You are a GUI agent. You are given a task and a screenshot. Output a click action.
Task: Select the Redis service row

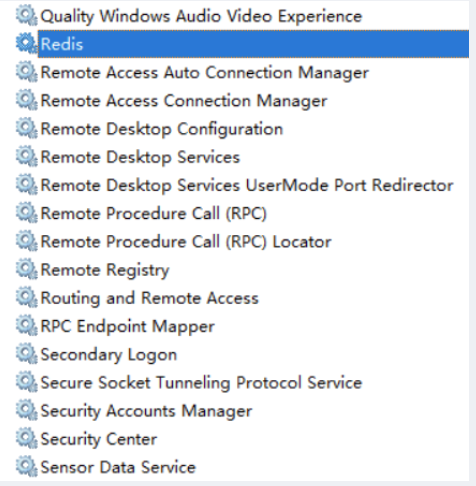[x=253, y=44]
